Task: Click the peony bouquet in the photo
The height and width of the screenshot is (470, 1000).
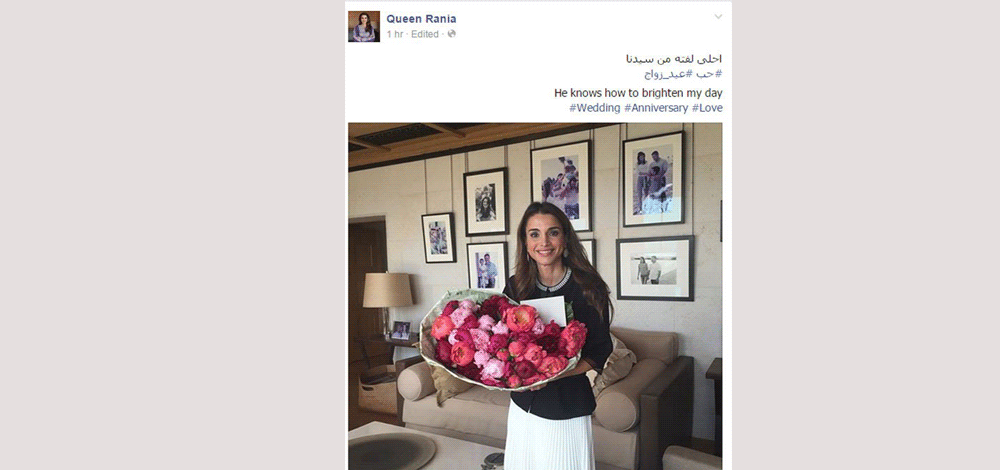Action: 503,342
